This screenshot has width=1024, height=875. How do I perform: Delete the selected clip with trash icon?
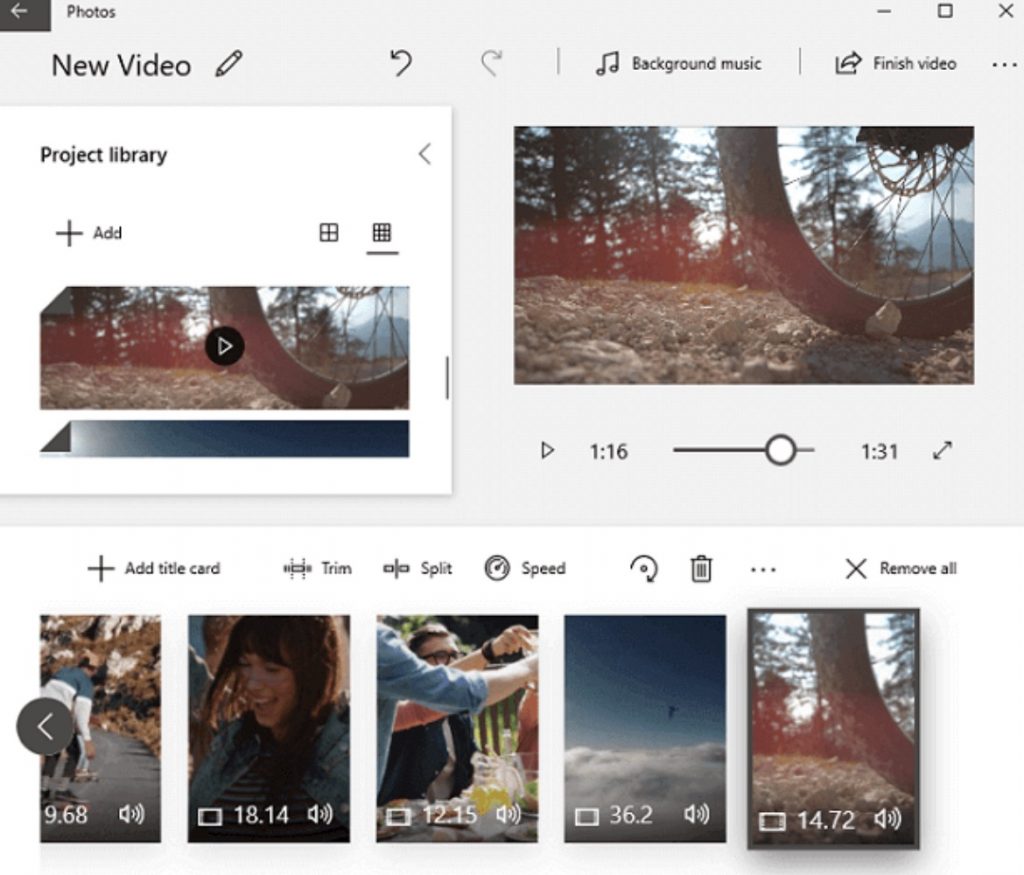701,569
